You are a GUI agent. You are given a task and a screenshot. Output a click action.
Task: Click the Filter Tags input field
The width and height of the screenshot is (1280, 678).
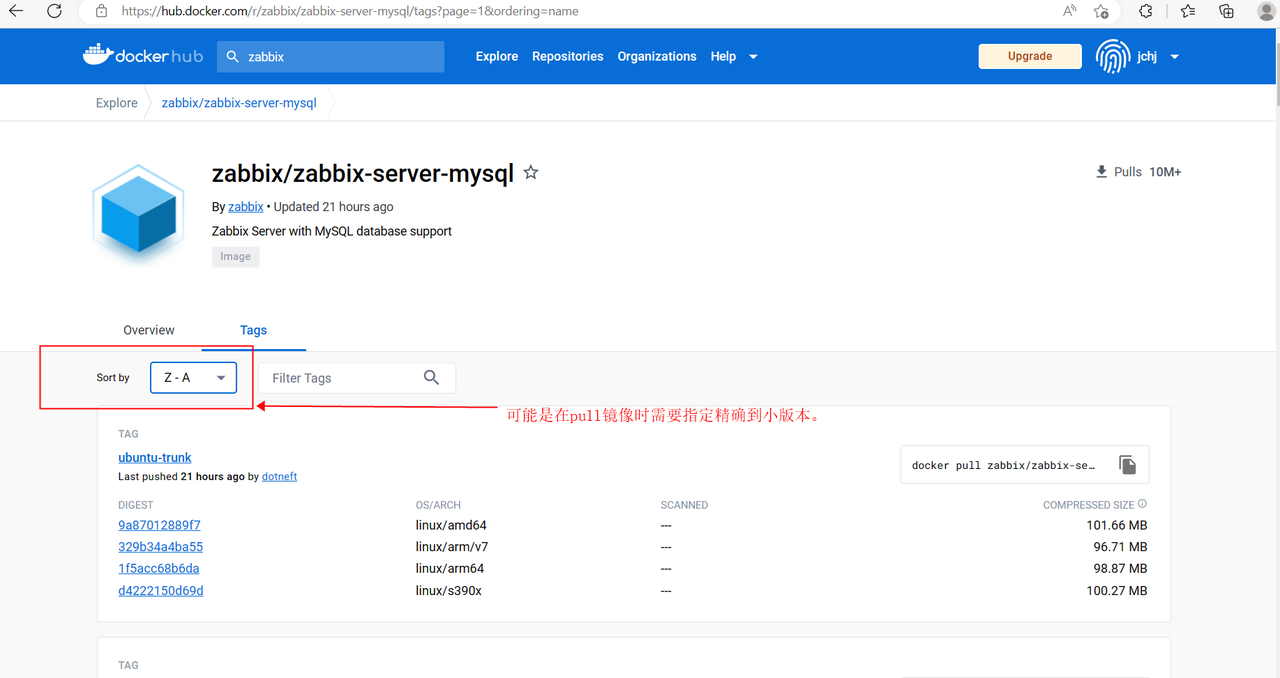pyautogui.click(x=340, y=378)
